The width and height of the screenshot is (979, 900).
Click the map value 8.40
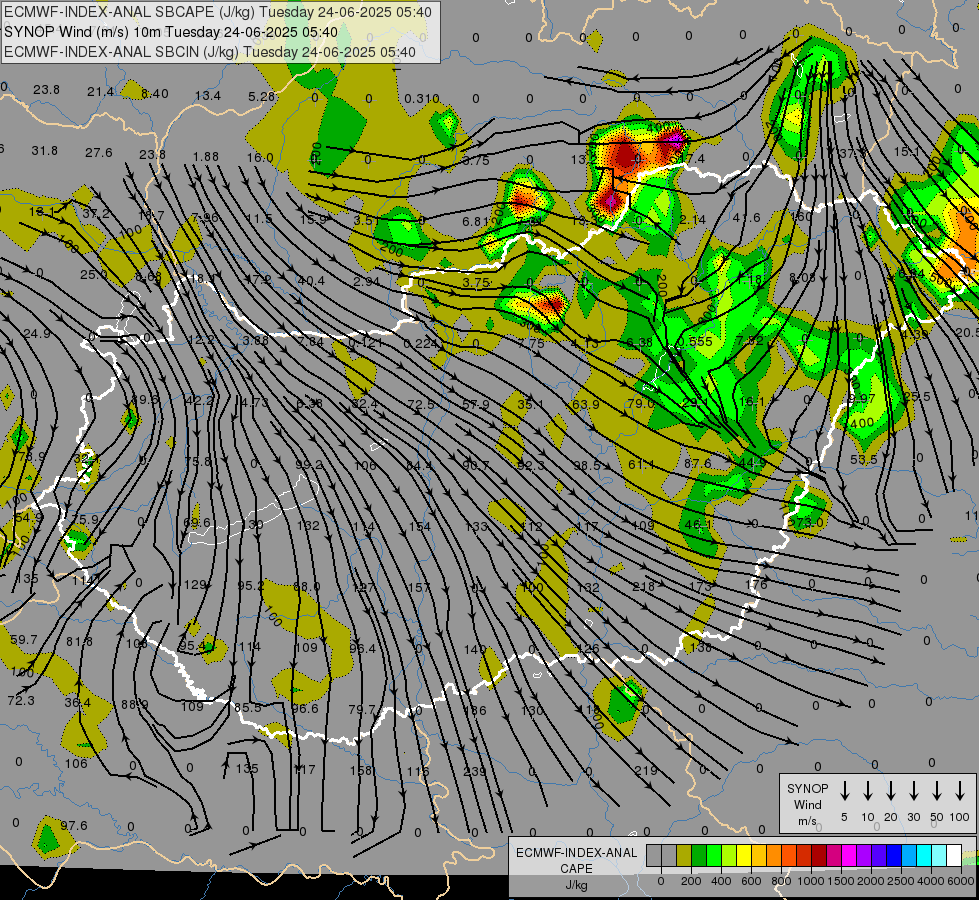click(155, 94)
